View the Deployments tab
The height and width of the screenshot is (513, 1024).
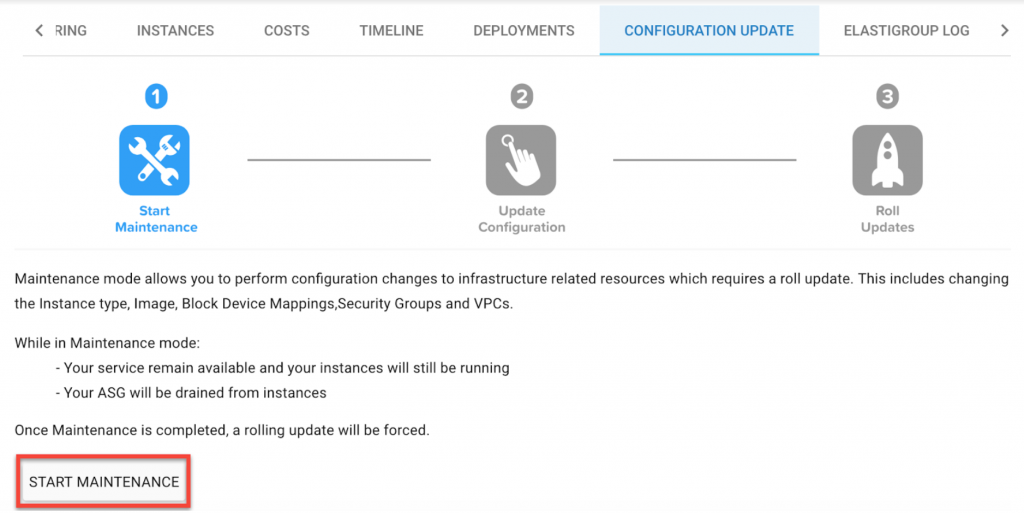click(524, 31)
